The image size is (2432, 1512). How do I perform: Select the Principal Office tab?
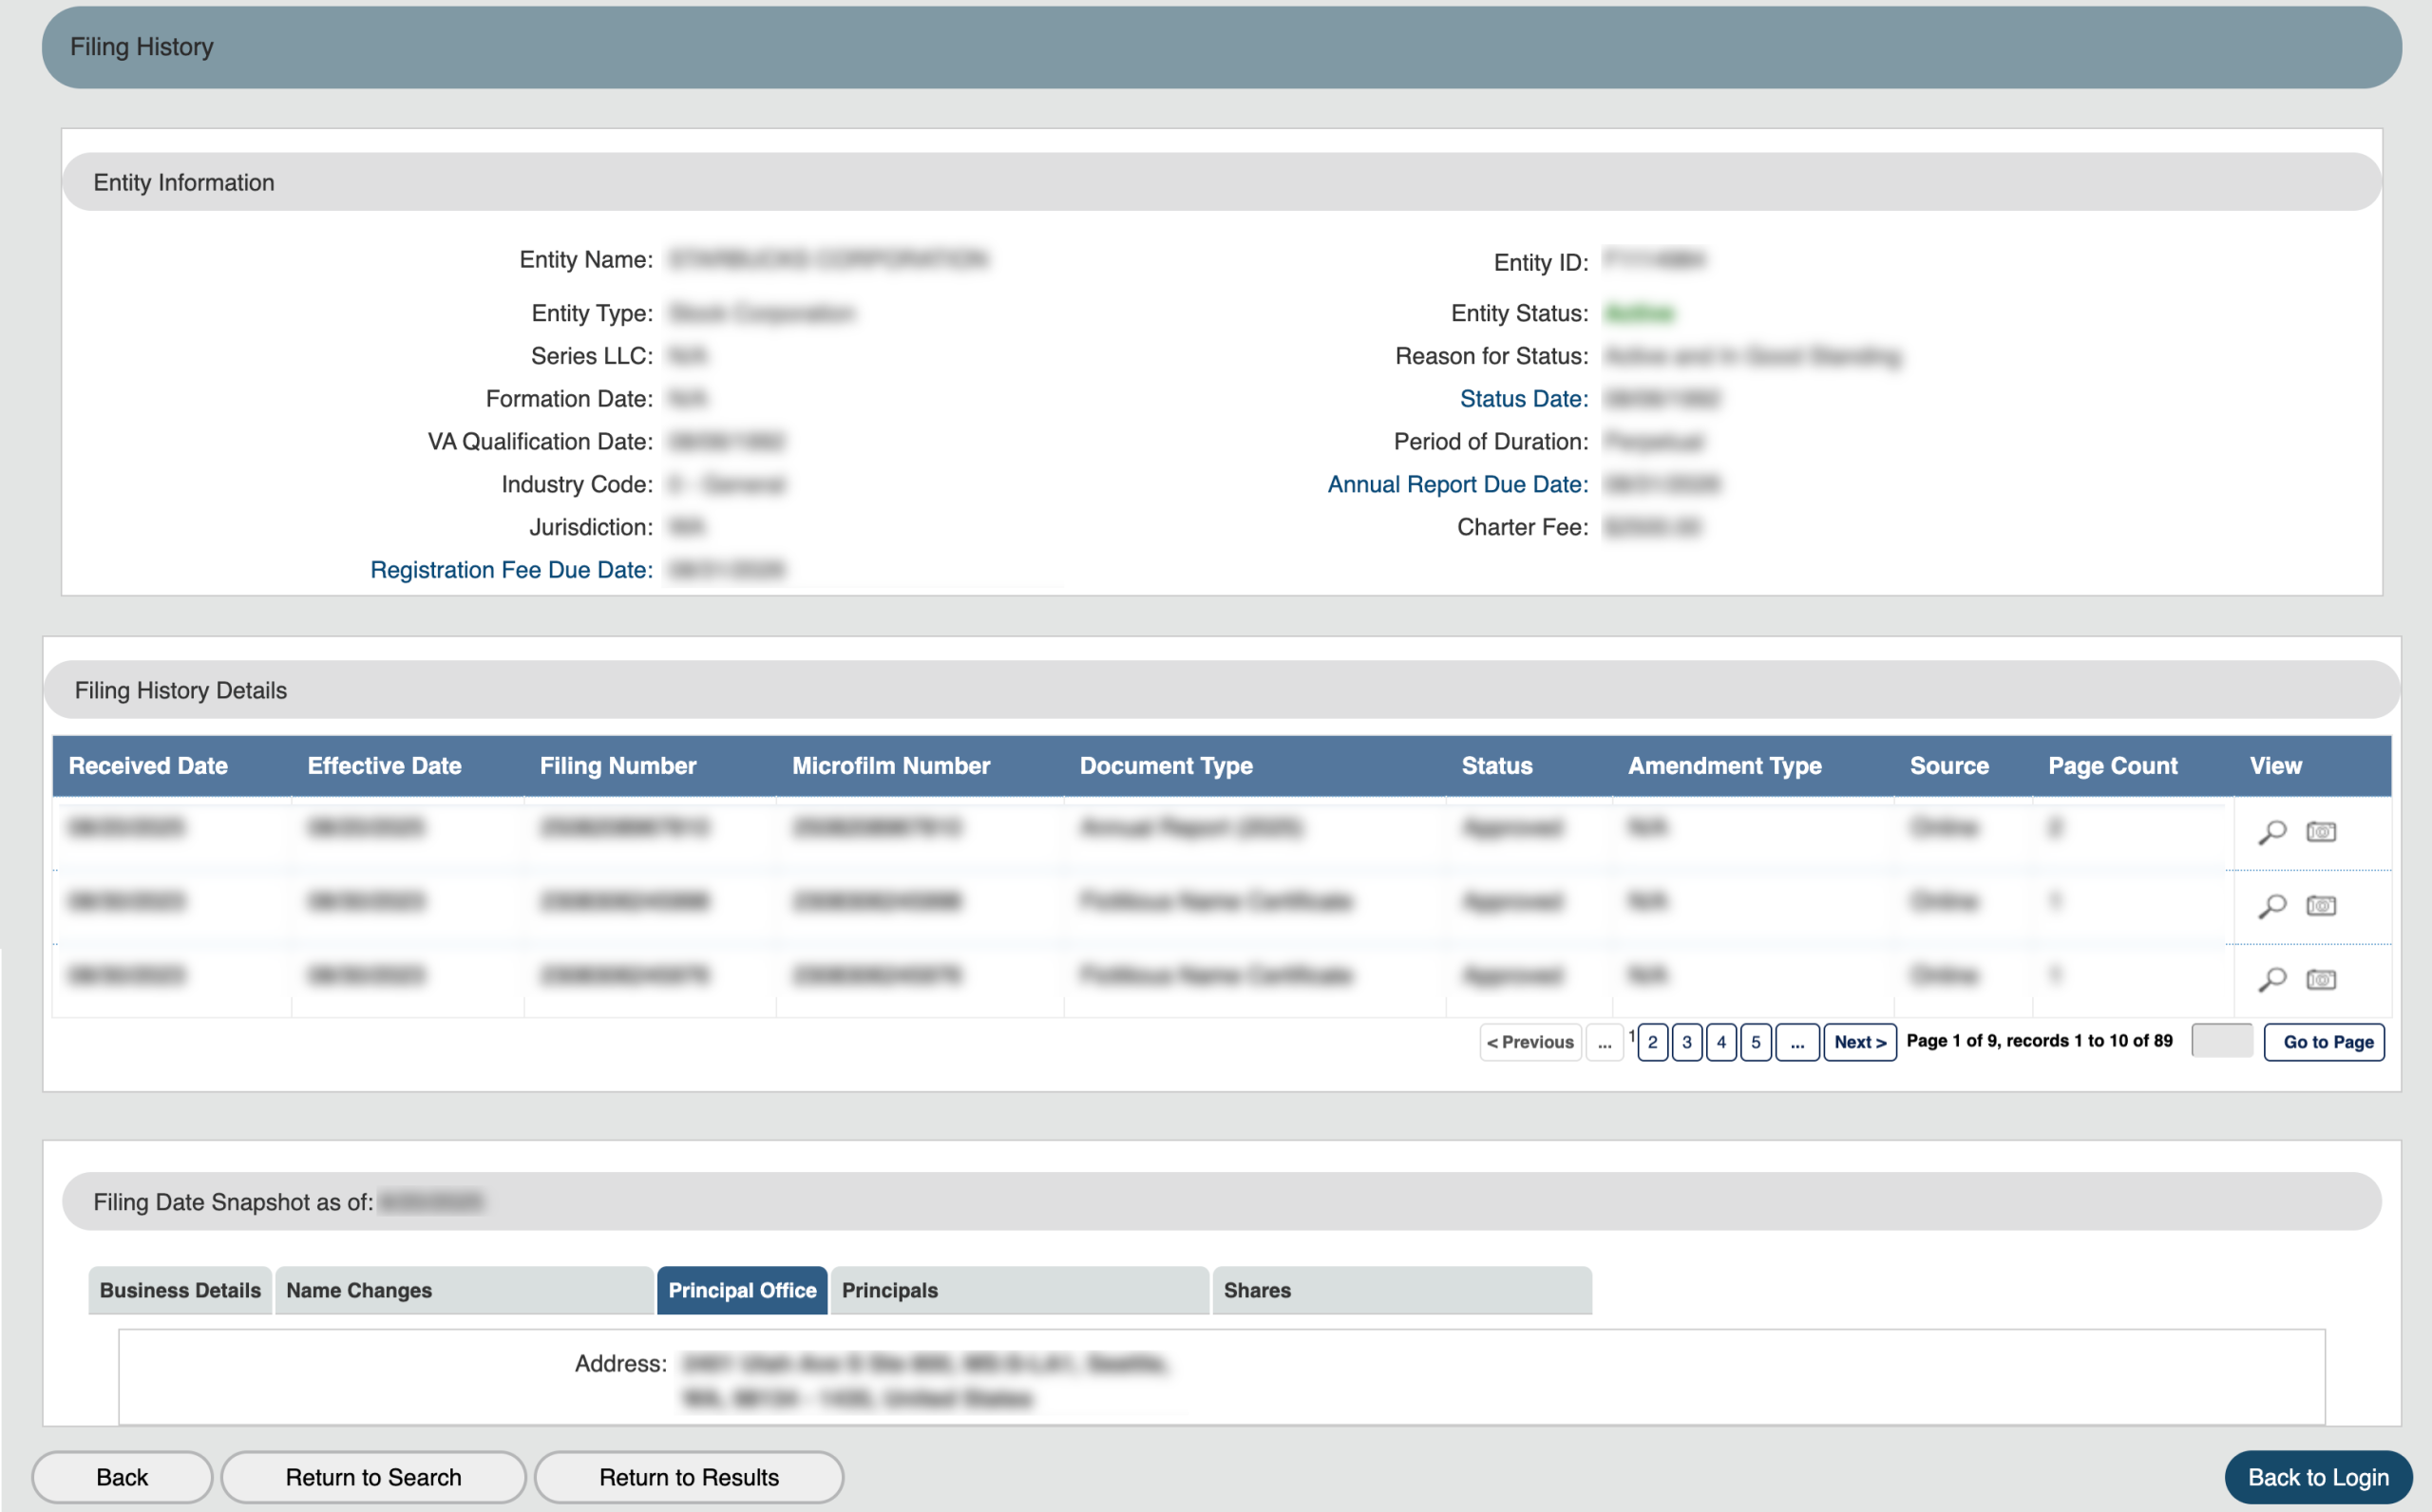click(x=742, y=1290)
